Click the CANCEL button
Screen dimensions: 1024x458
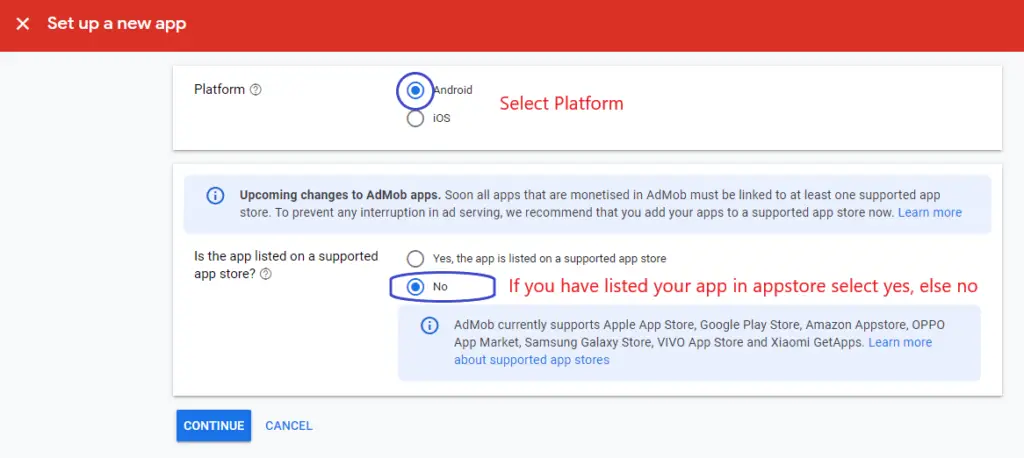point(289,426)
